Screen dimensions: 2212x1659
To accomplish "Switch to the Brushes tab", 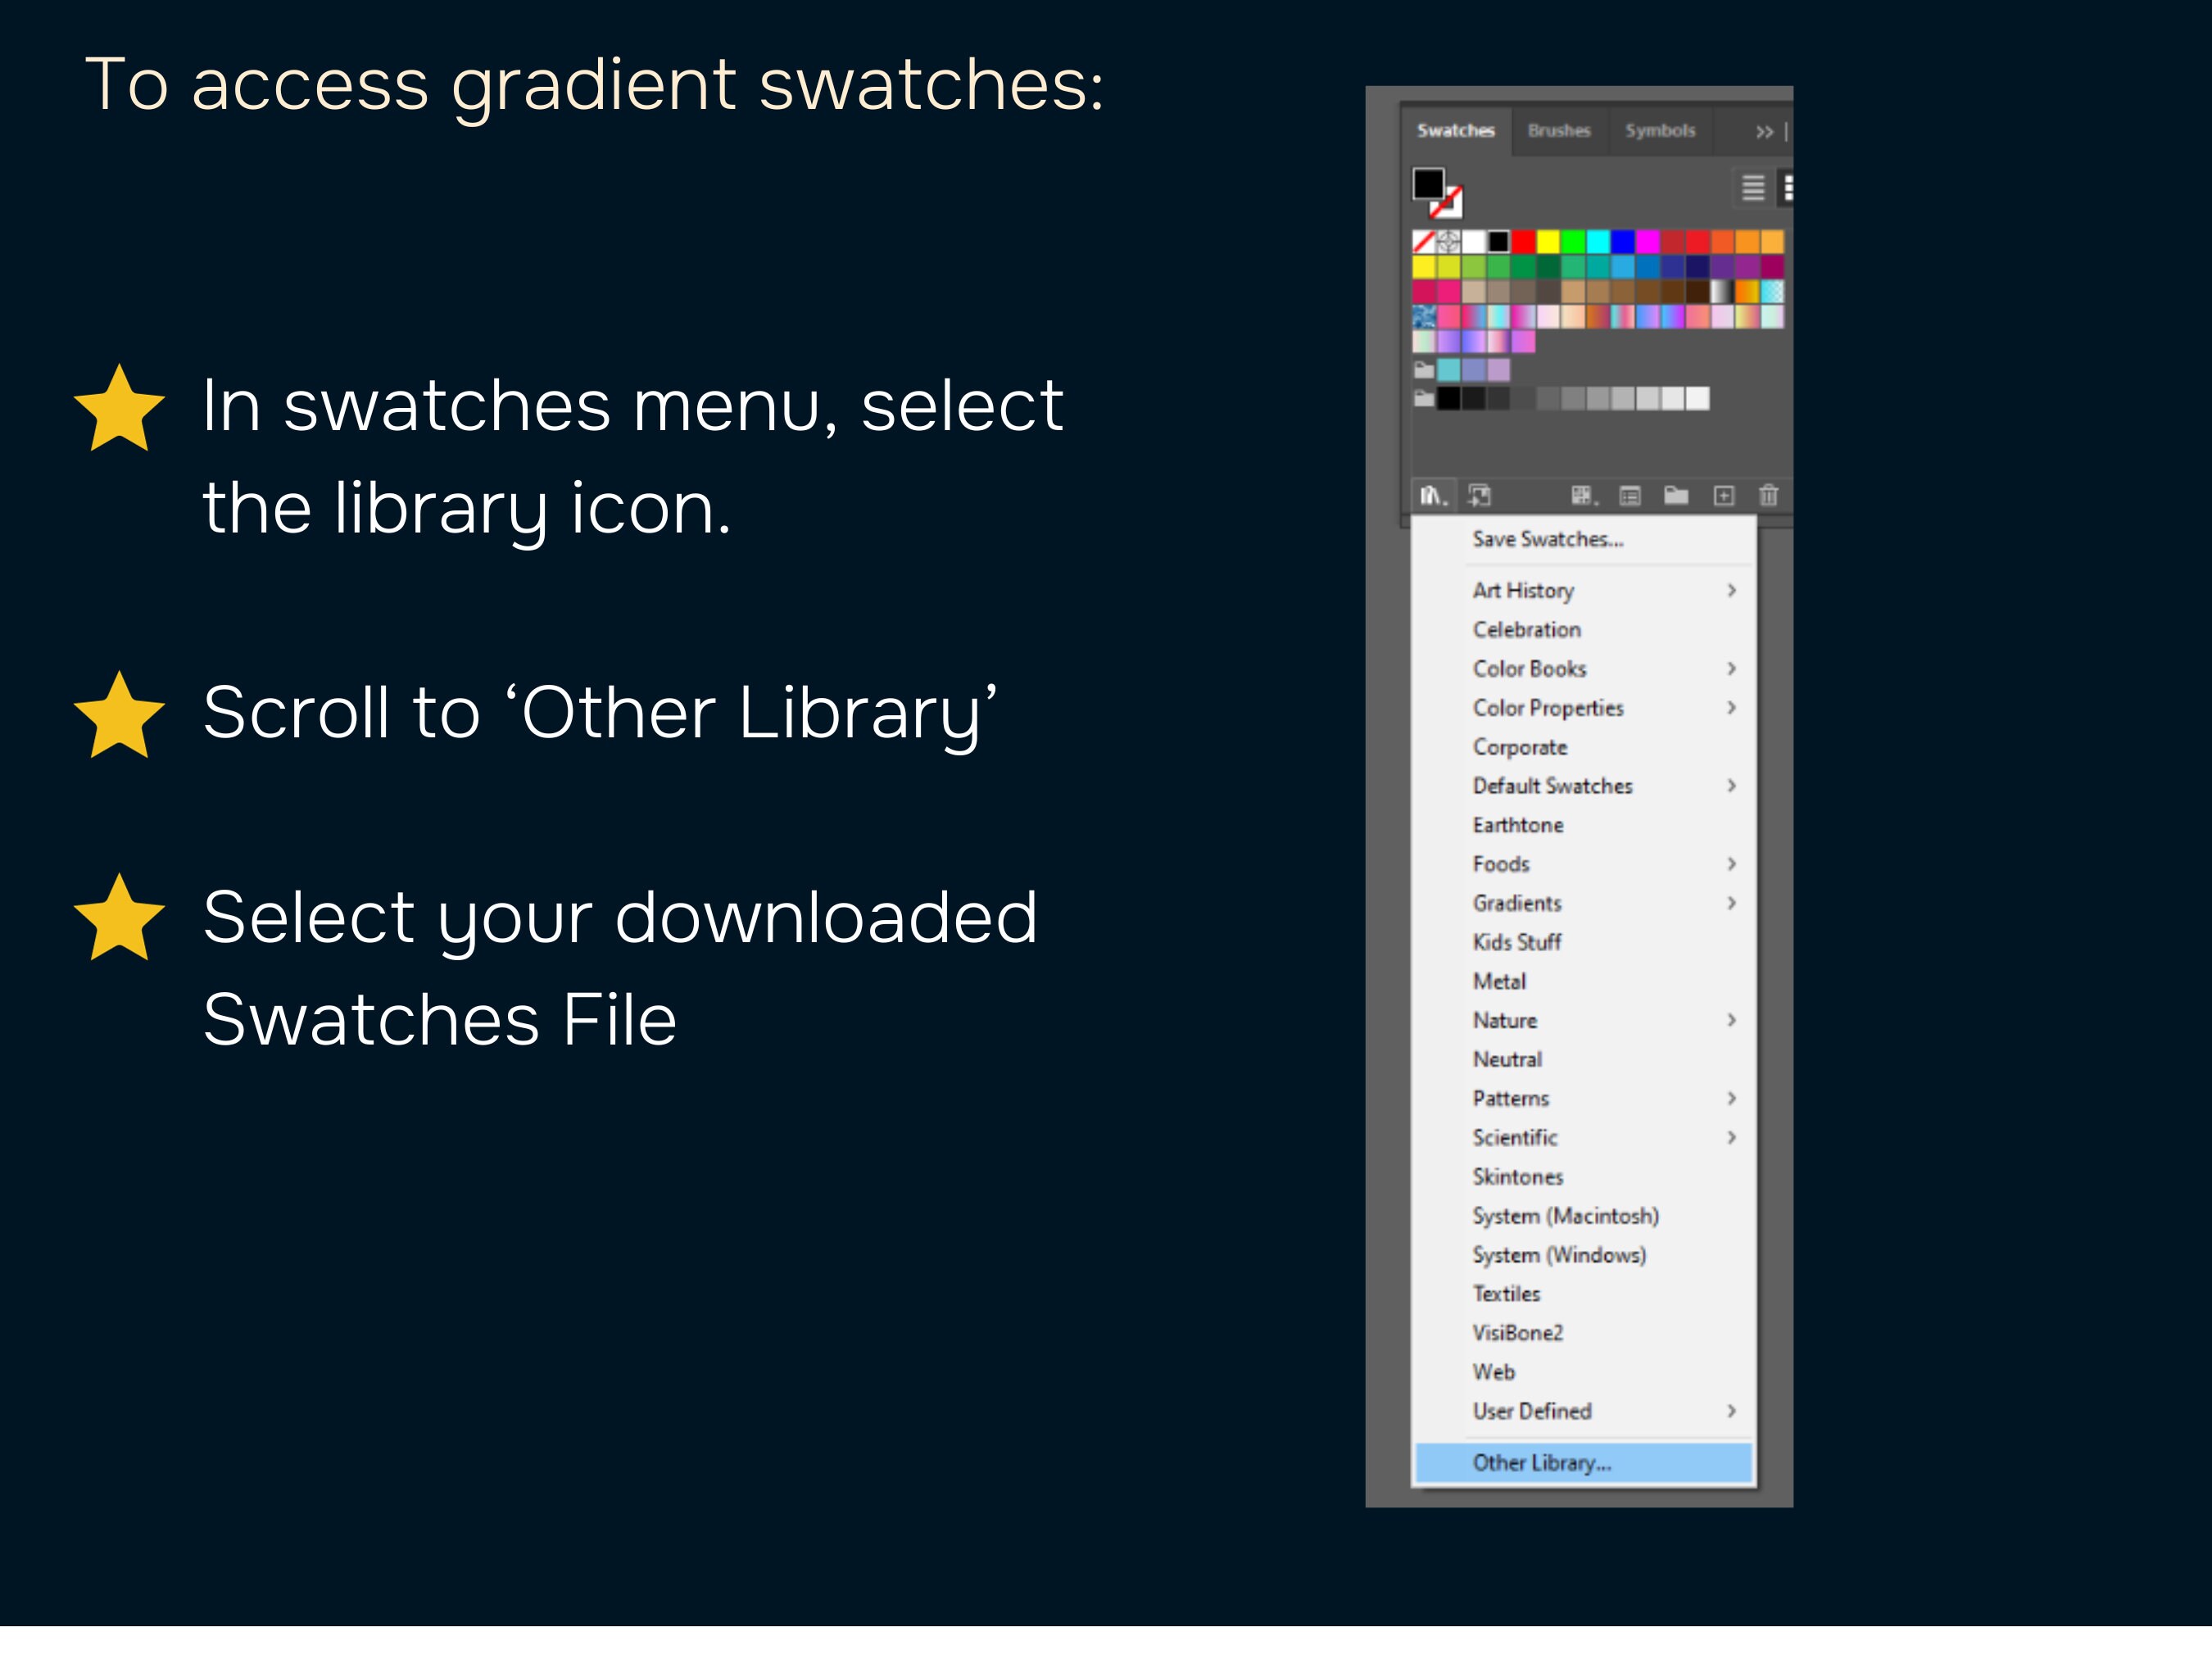I will 1560,131.
